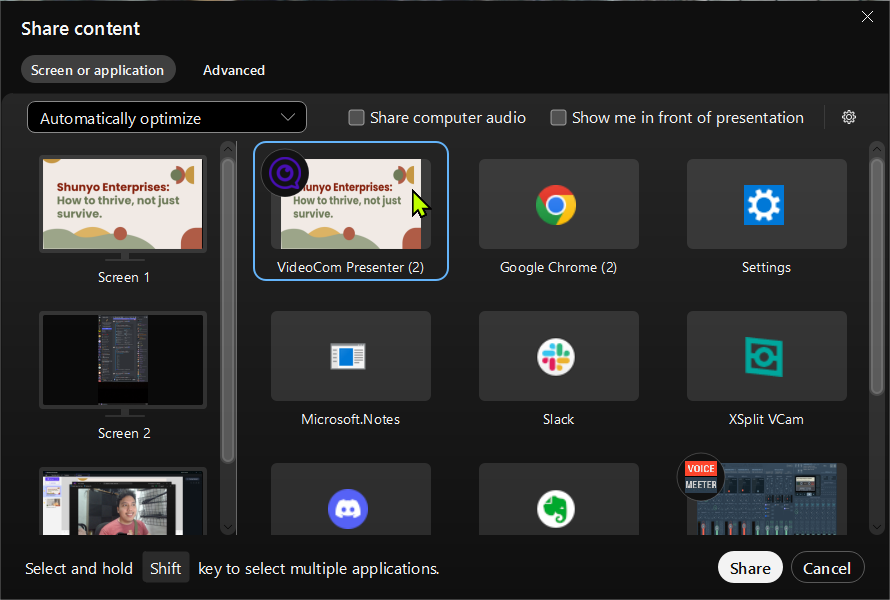This screenshot has width=890, height=600.
Task: Switch to Screen or application tab
Action: point(98,70)
